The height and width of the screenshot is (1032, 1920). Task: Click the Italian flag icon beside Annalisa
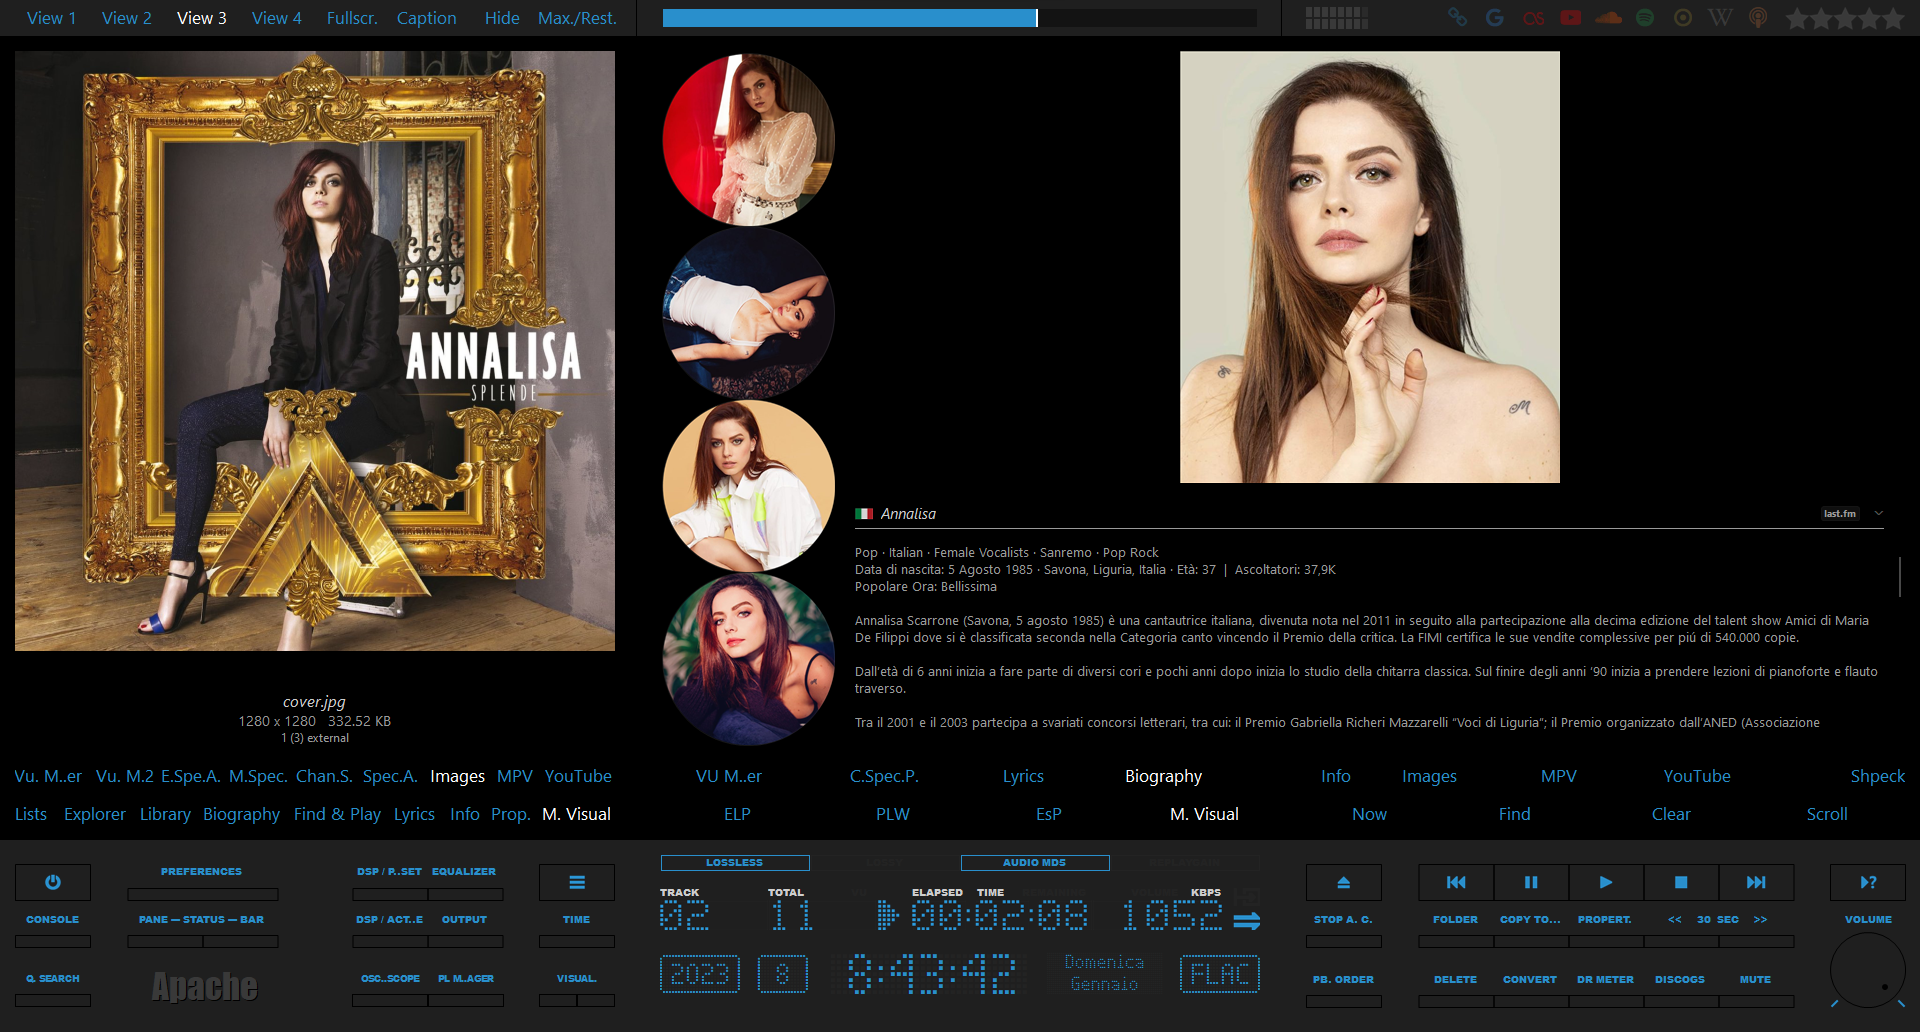[x=864, y=514]
